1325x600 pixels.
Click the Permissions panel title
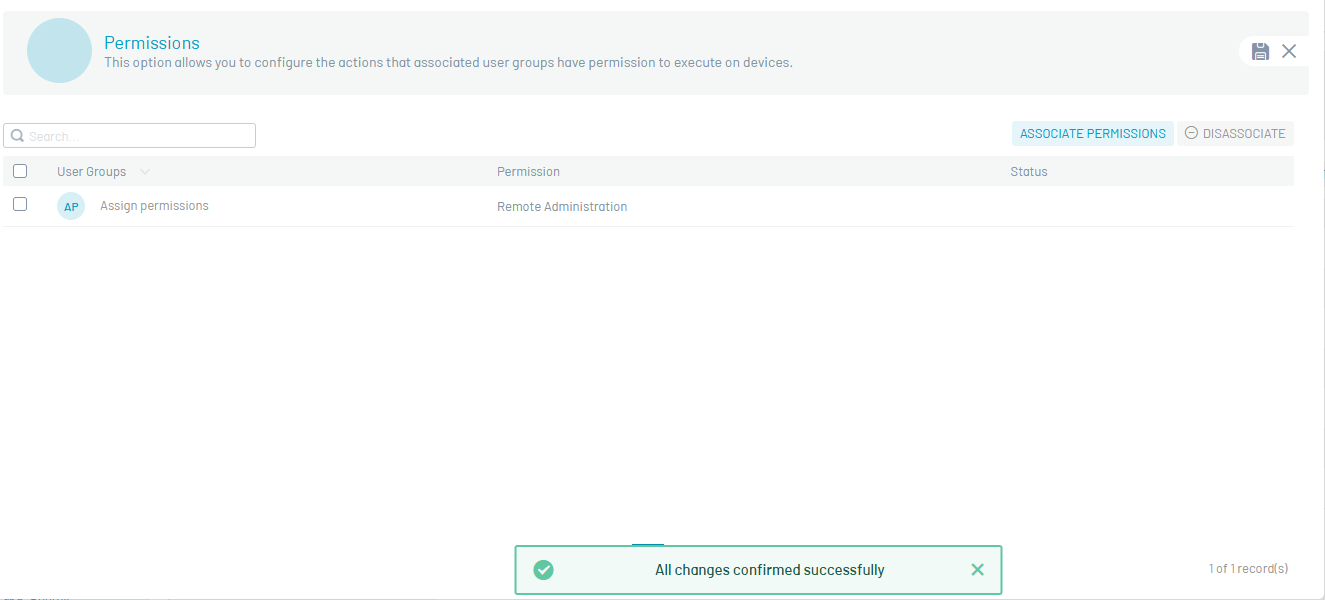pyautogui.click(x=152, y=43)
